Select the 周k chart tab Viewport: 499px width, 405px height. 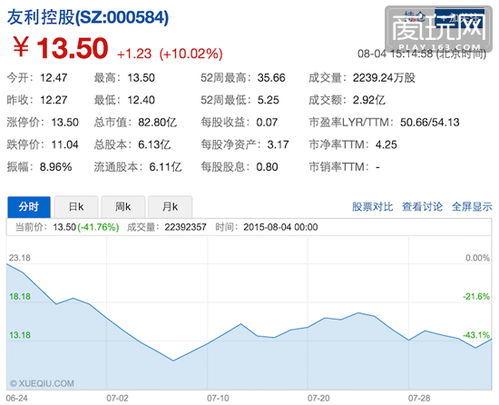tap(123, 207)
